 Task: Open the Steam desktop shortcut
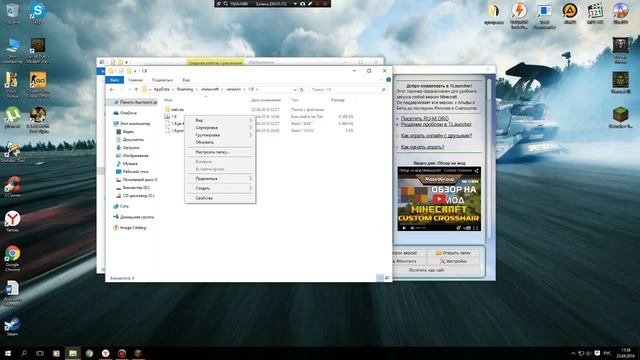[x=12, y=327]
